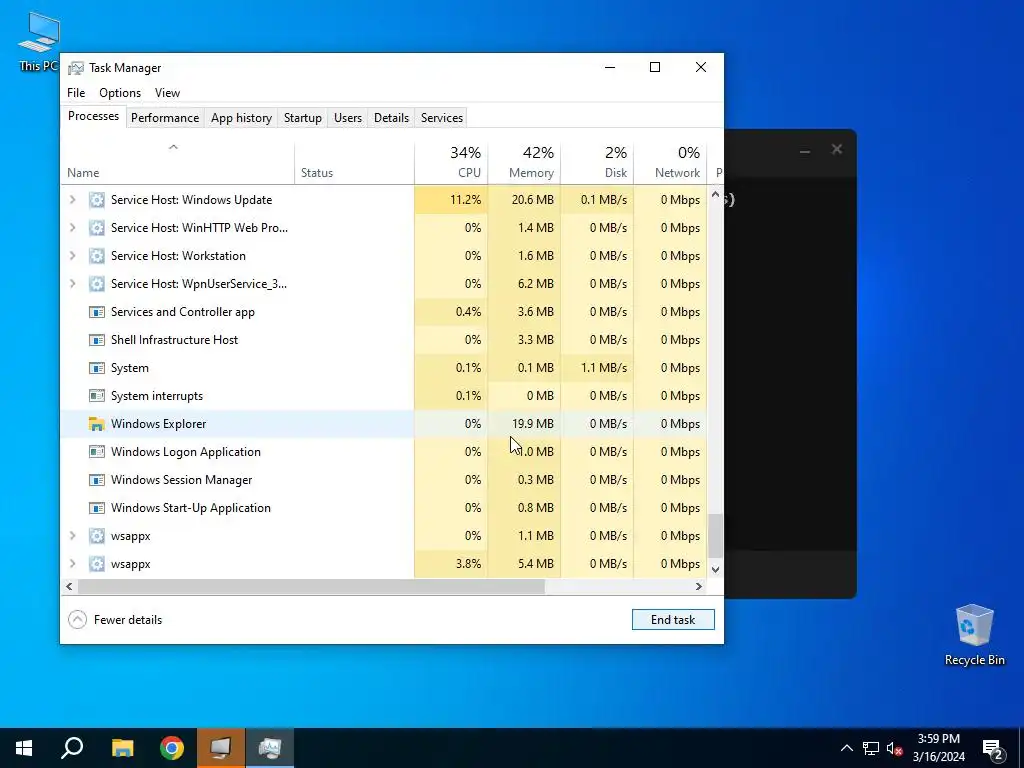Click the gear icon of wsappx using 5.4 MB
This screenshot has height=768, width=1024.
(97, 564)
